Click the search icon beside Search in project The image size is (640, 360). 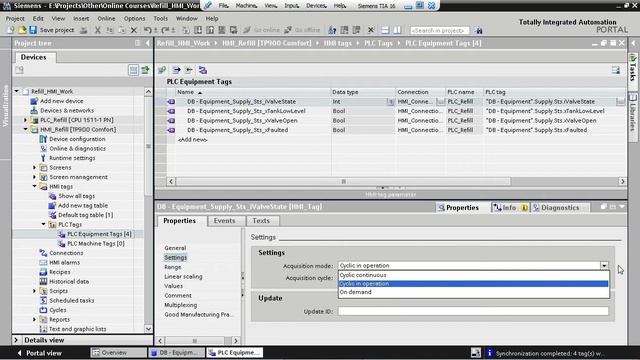coord(478,30)
